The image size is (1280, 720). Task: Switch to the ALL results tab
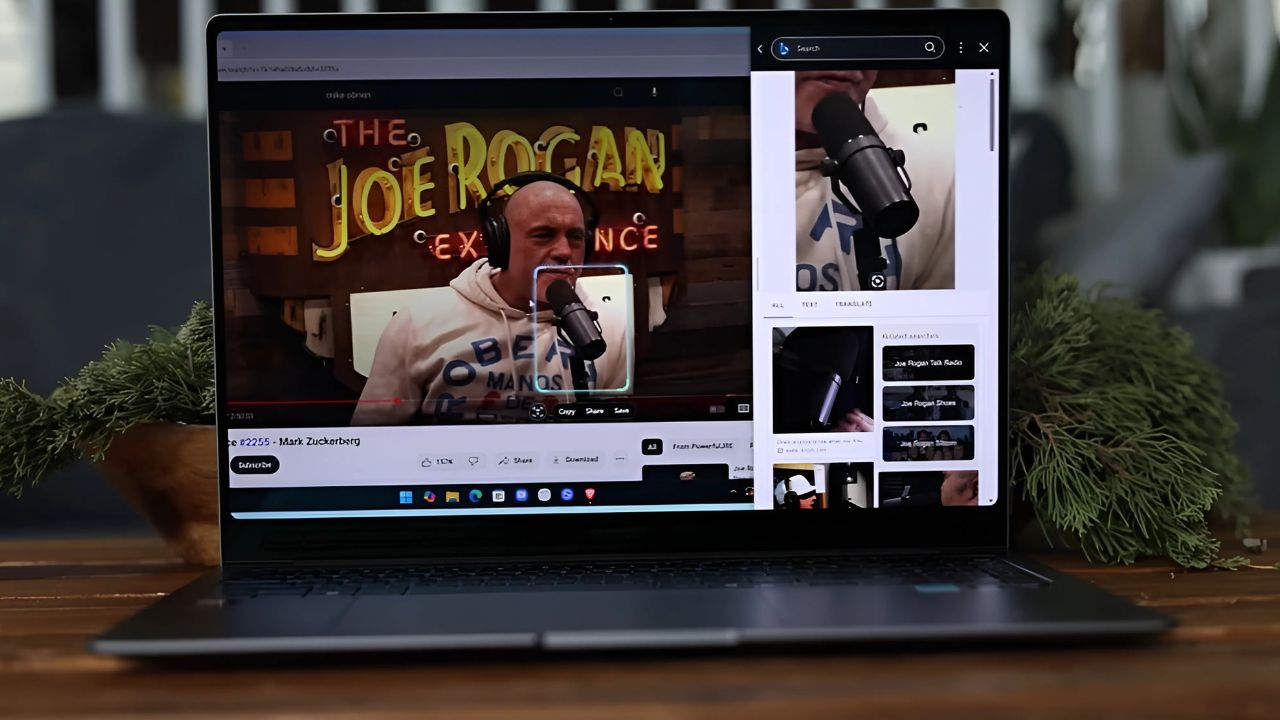[778, 304]
